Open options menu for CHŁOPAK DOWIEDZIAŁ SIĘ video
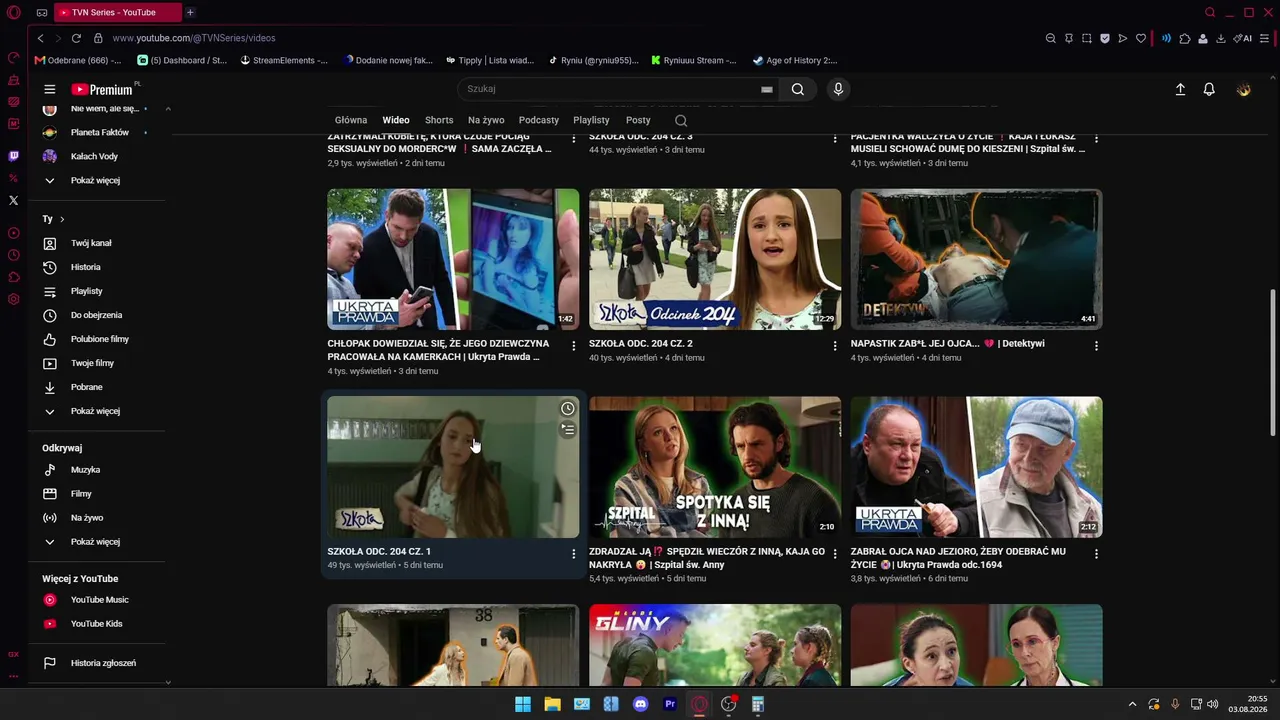 pos(573,346)
